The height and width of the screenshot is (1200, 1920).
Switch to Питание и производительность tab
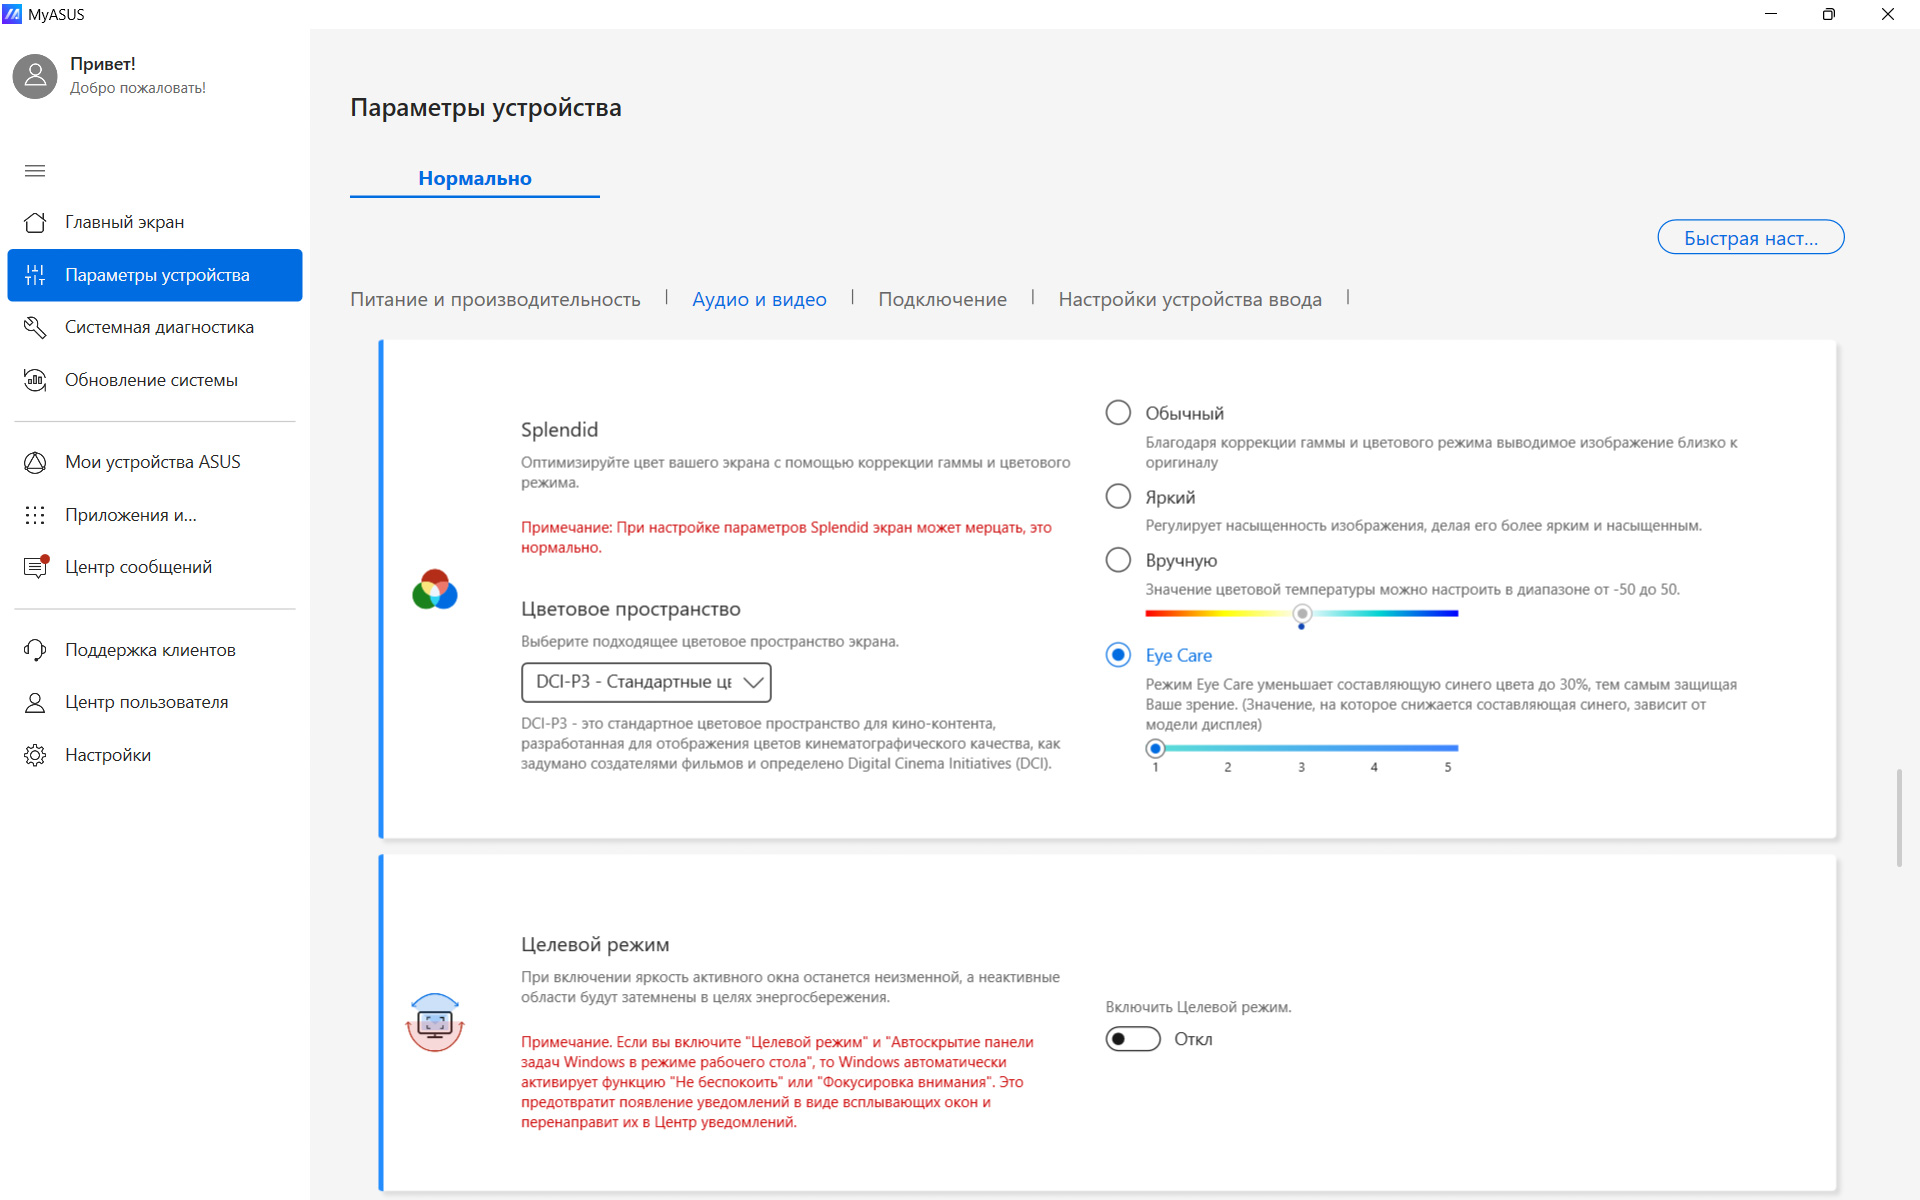495,299
